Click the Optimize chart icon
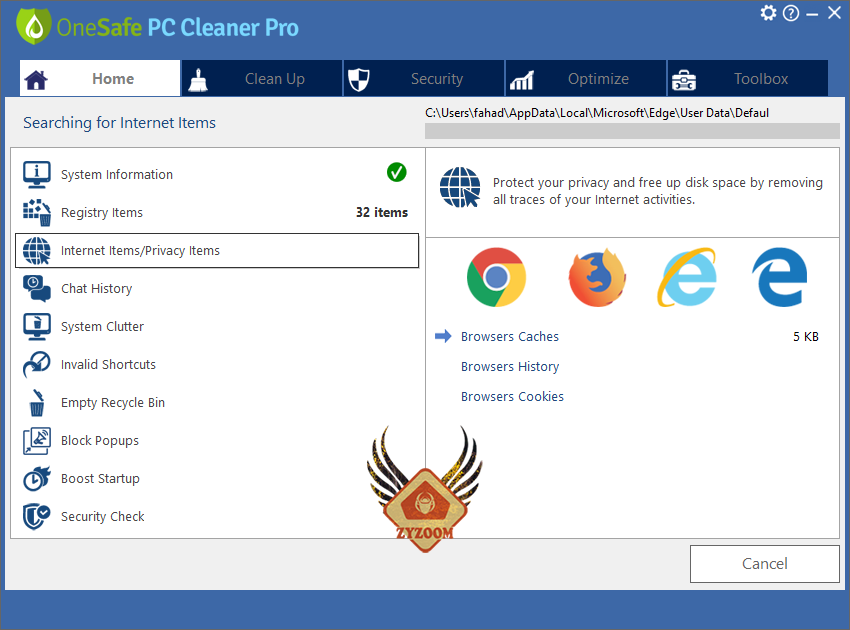Image resolution: width=850 pixels, height=630 pixels. 521,80
